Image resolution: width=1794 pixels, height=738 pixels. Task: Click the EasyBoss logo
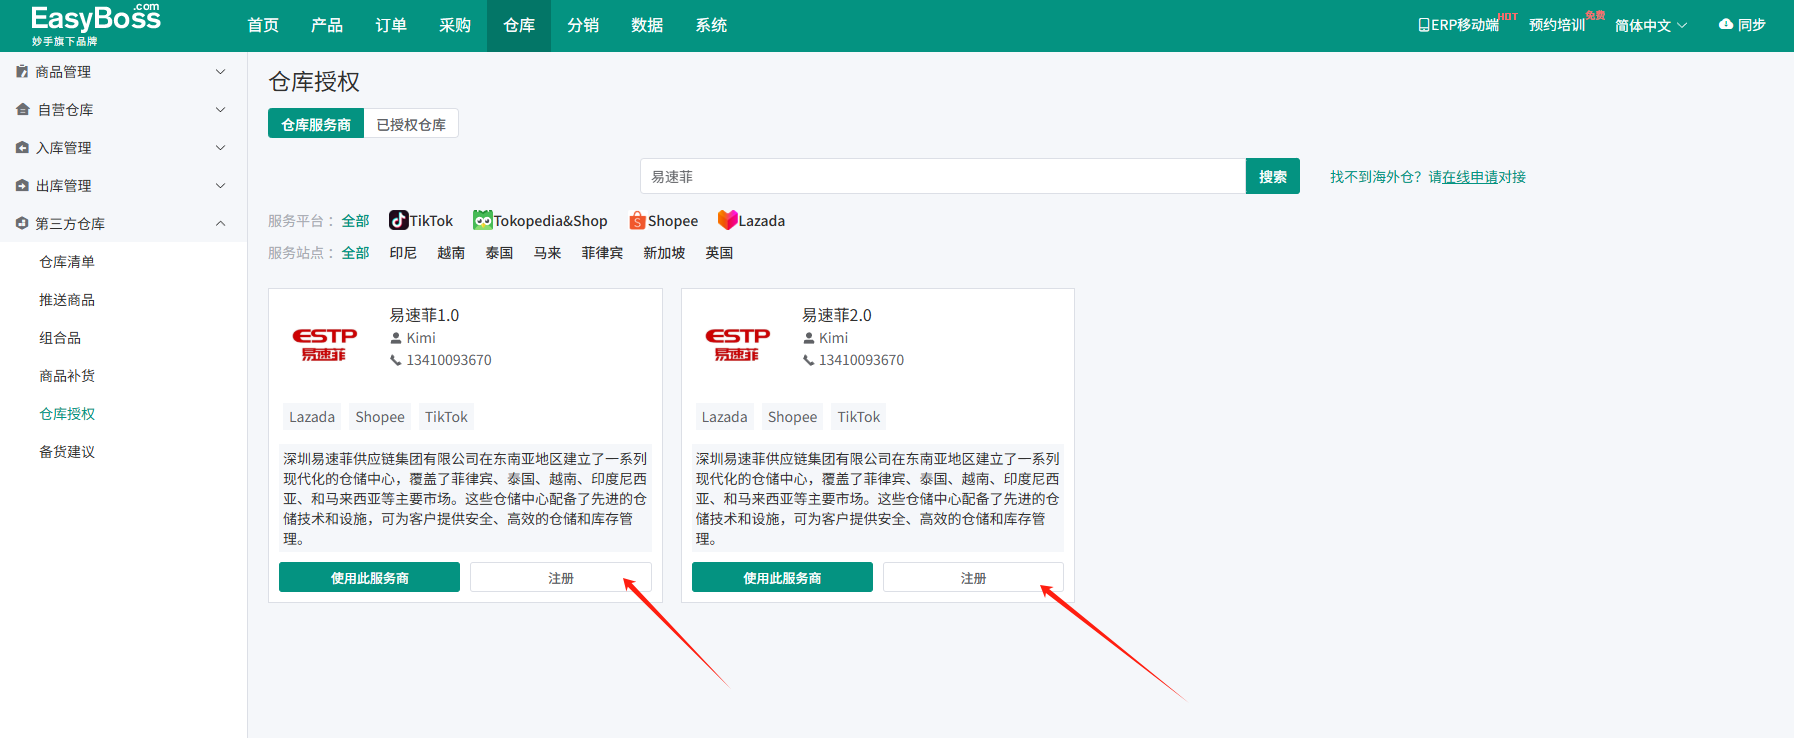tap(95, 25)
